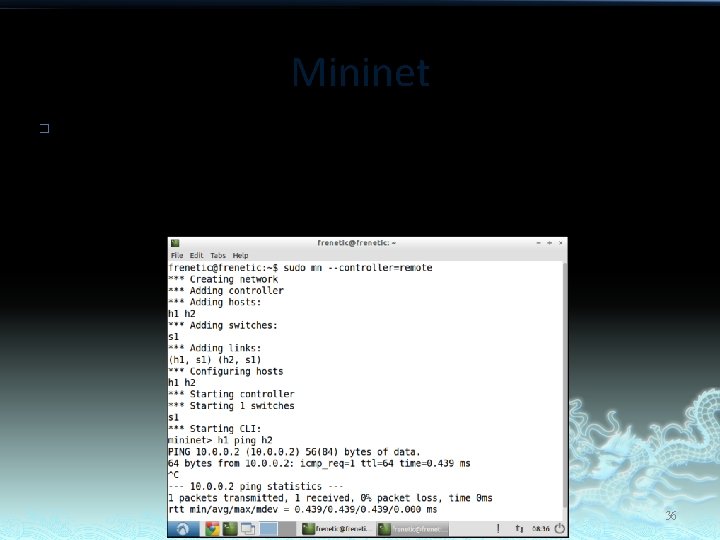Open the LXDE start menu button
720x540 pixels.
point(183,529)
